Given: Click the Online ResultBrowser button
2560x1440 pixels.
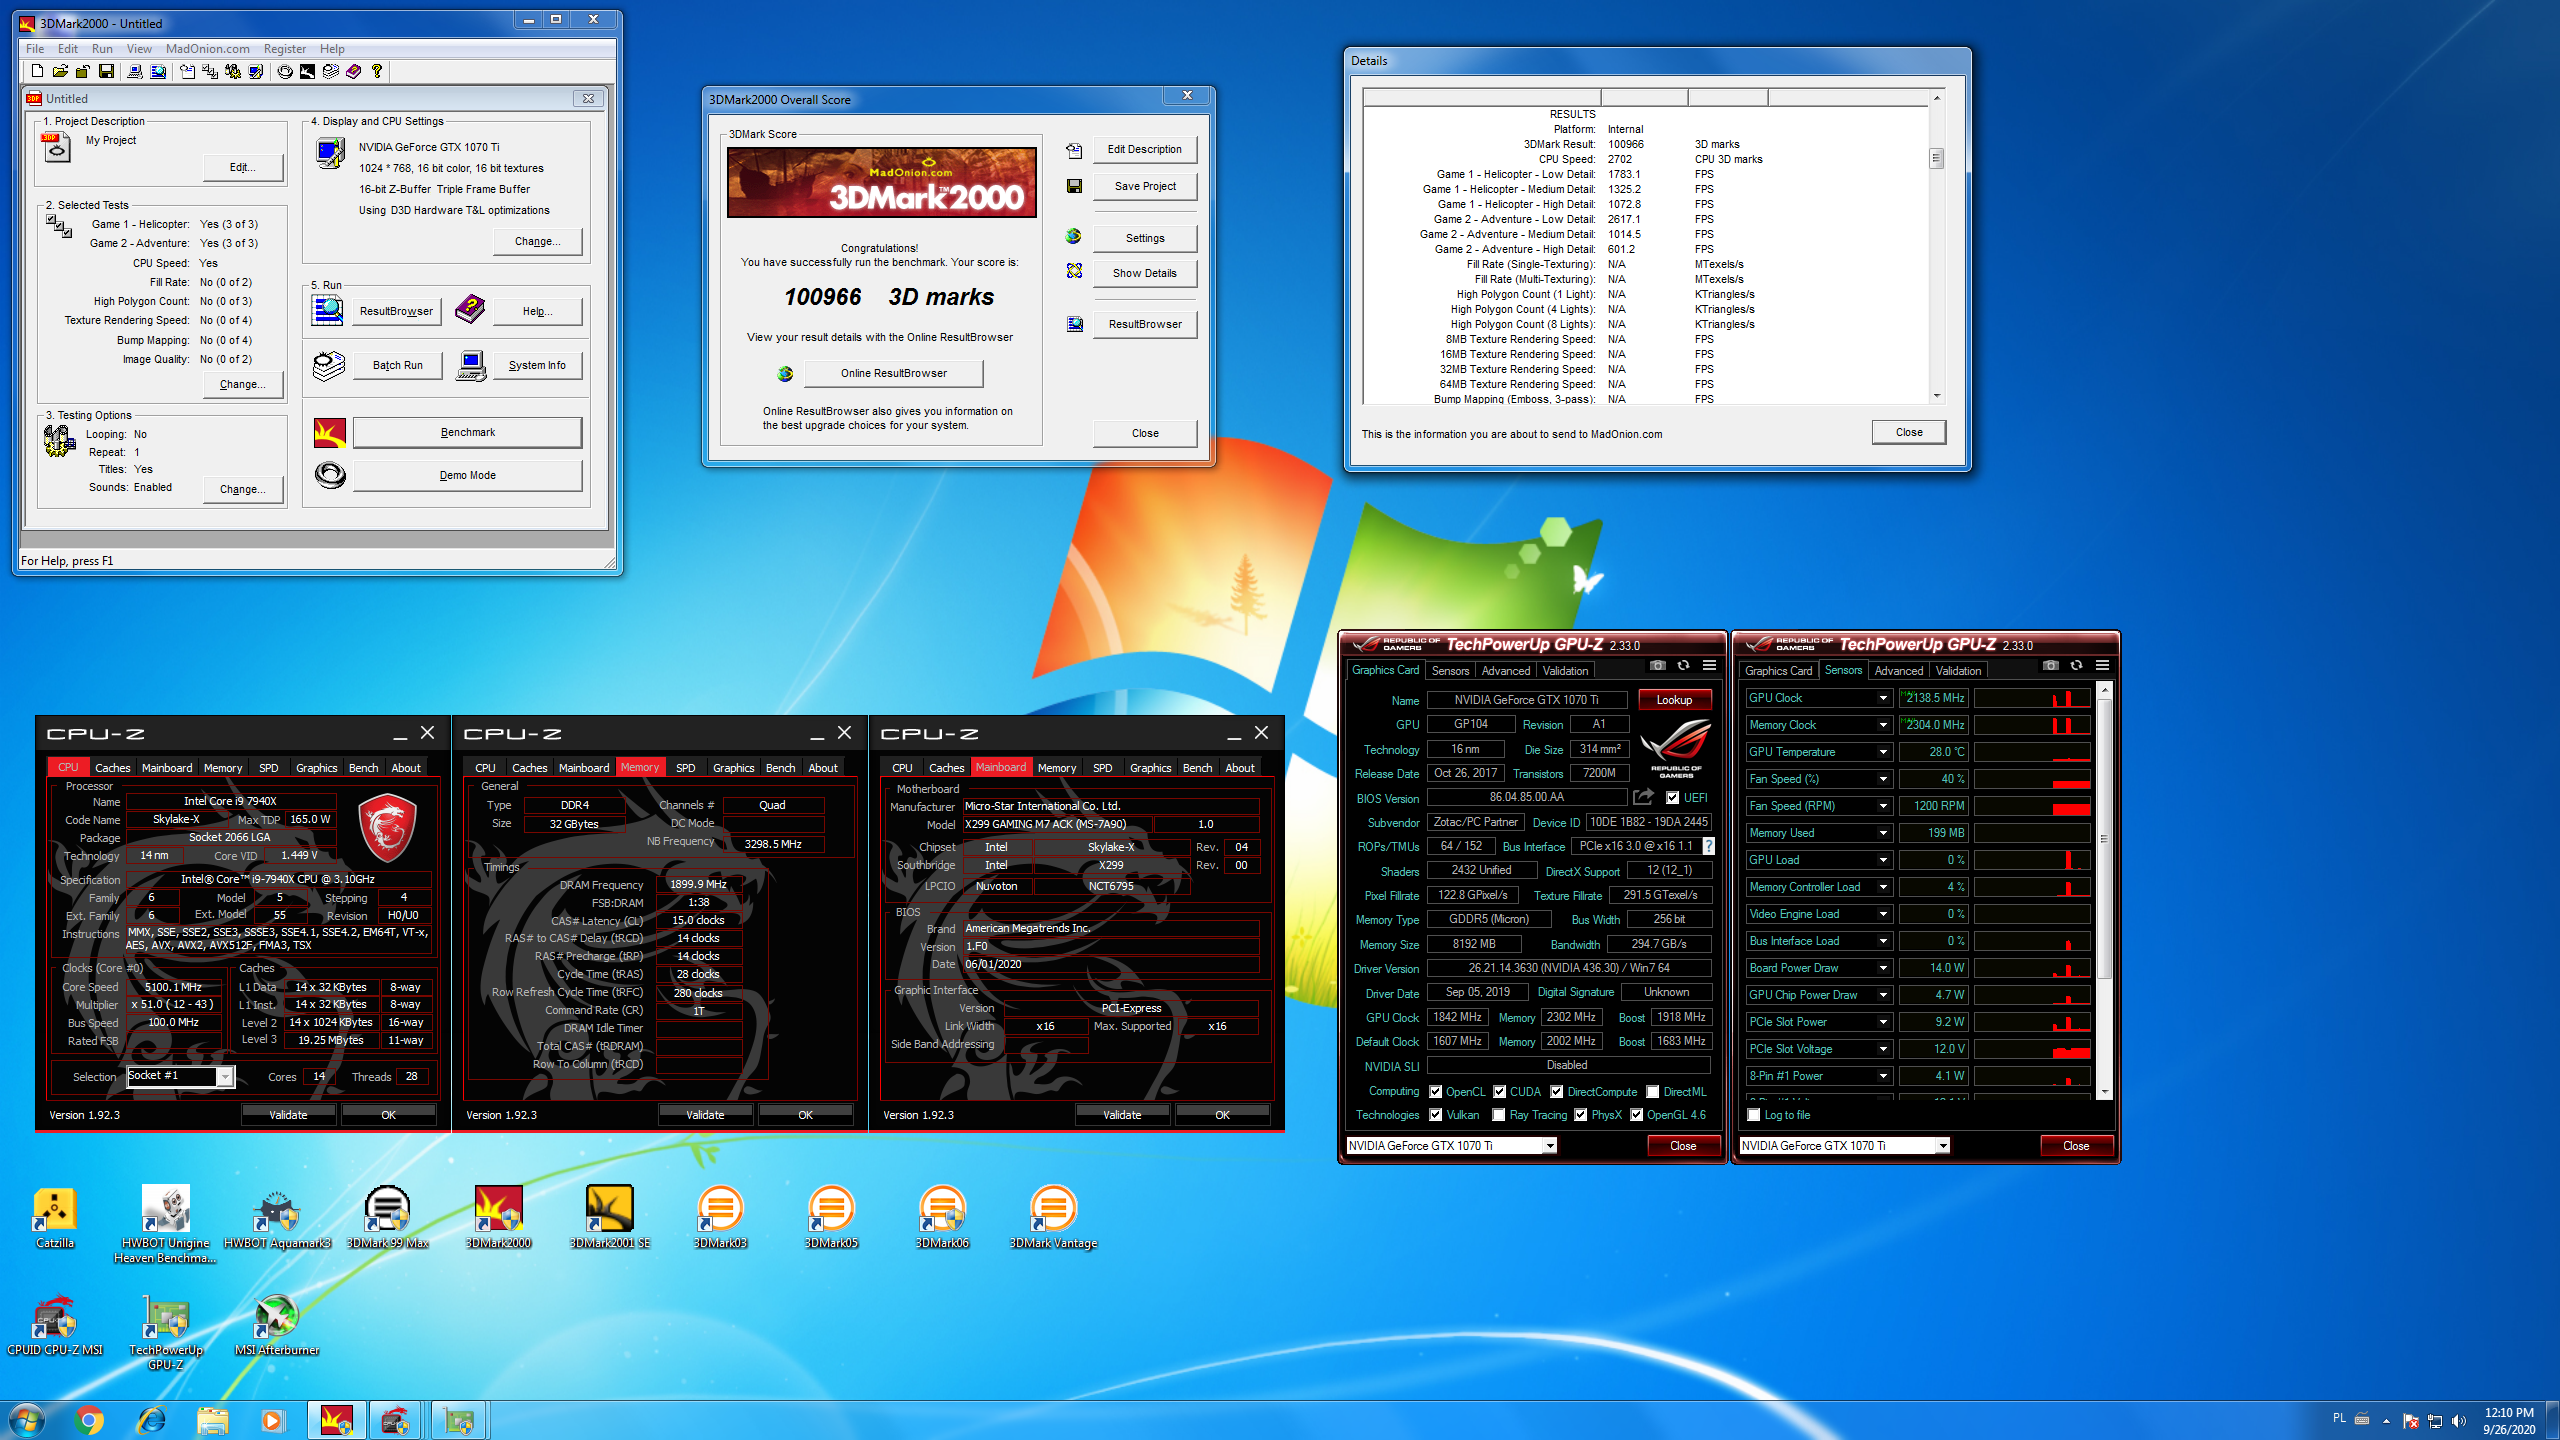Looking at the screenshot, I should coord(893,373).
